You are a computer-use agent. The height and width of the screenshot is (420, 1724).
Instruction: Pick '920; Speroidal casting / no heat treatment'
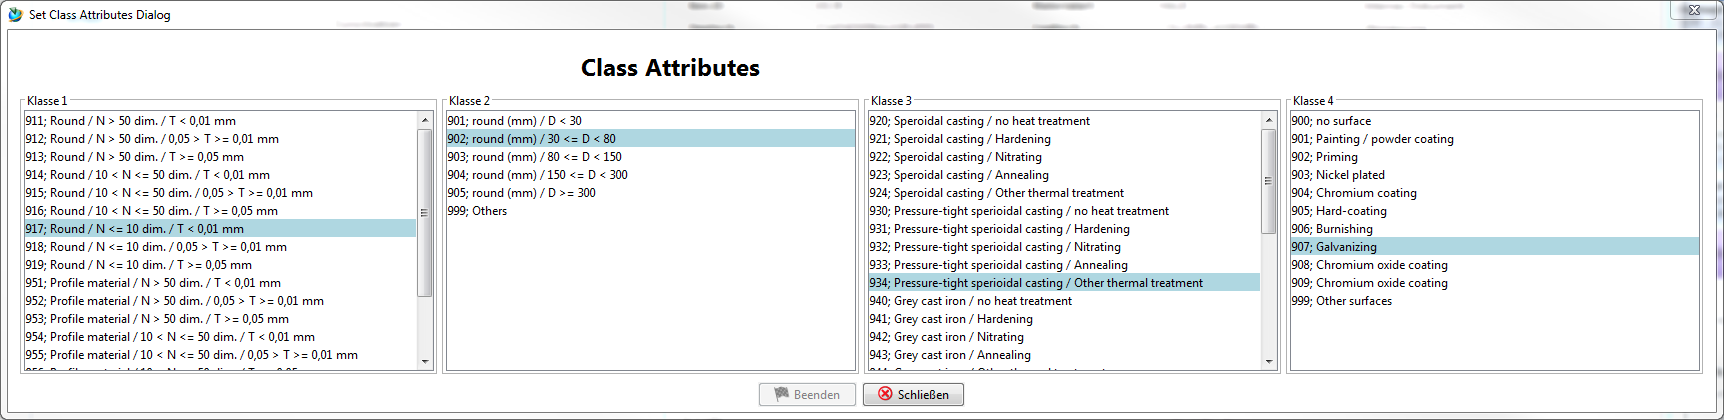[979, 121]
